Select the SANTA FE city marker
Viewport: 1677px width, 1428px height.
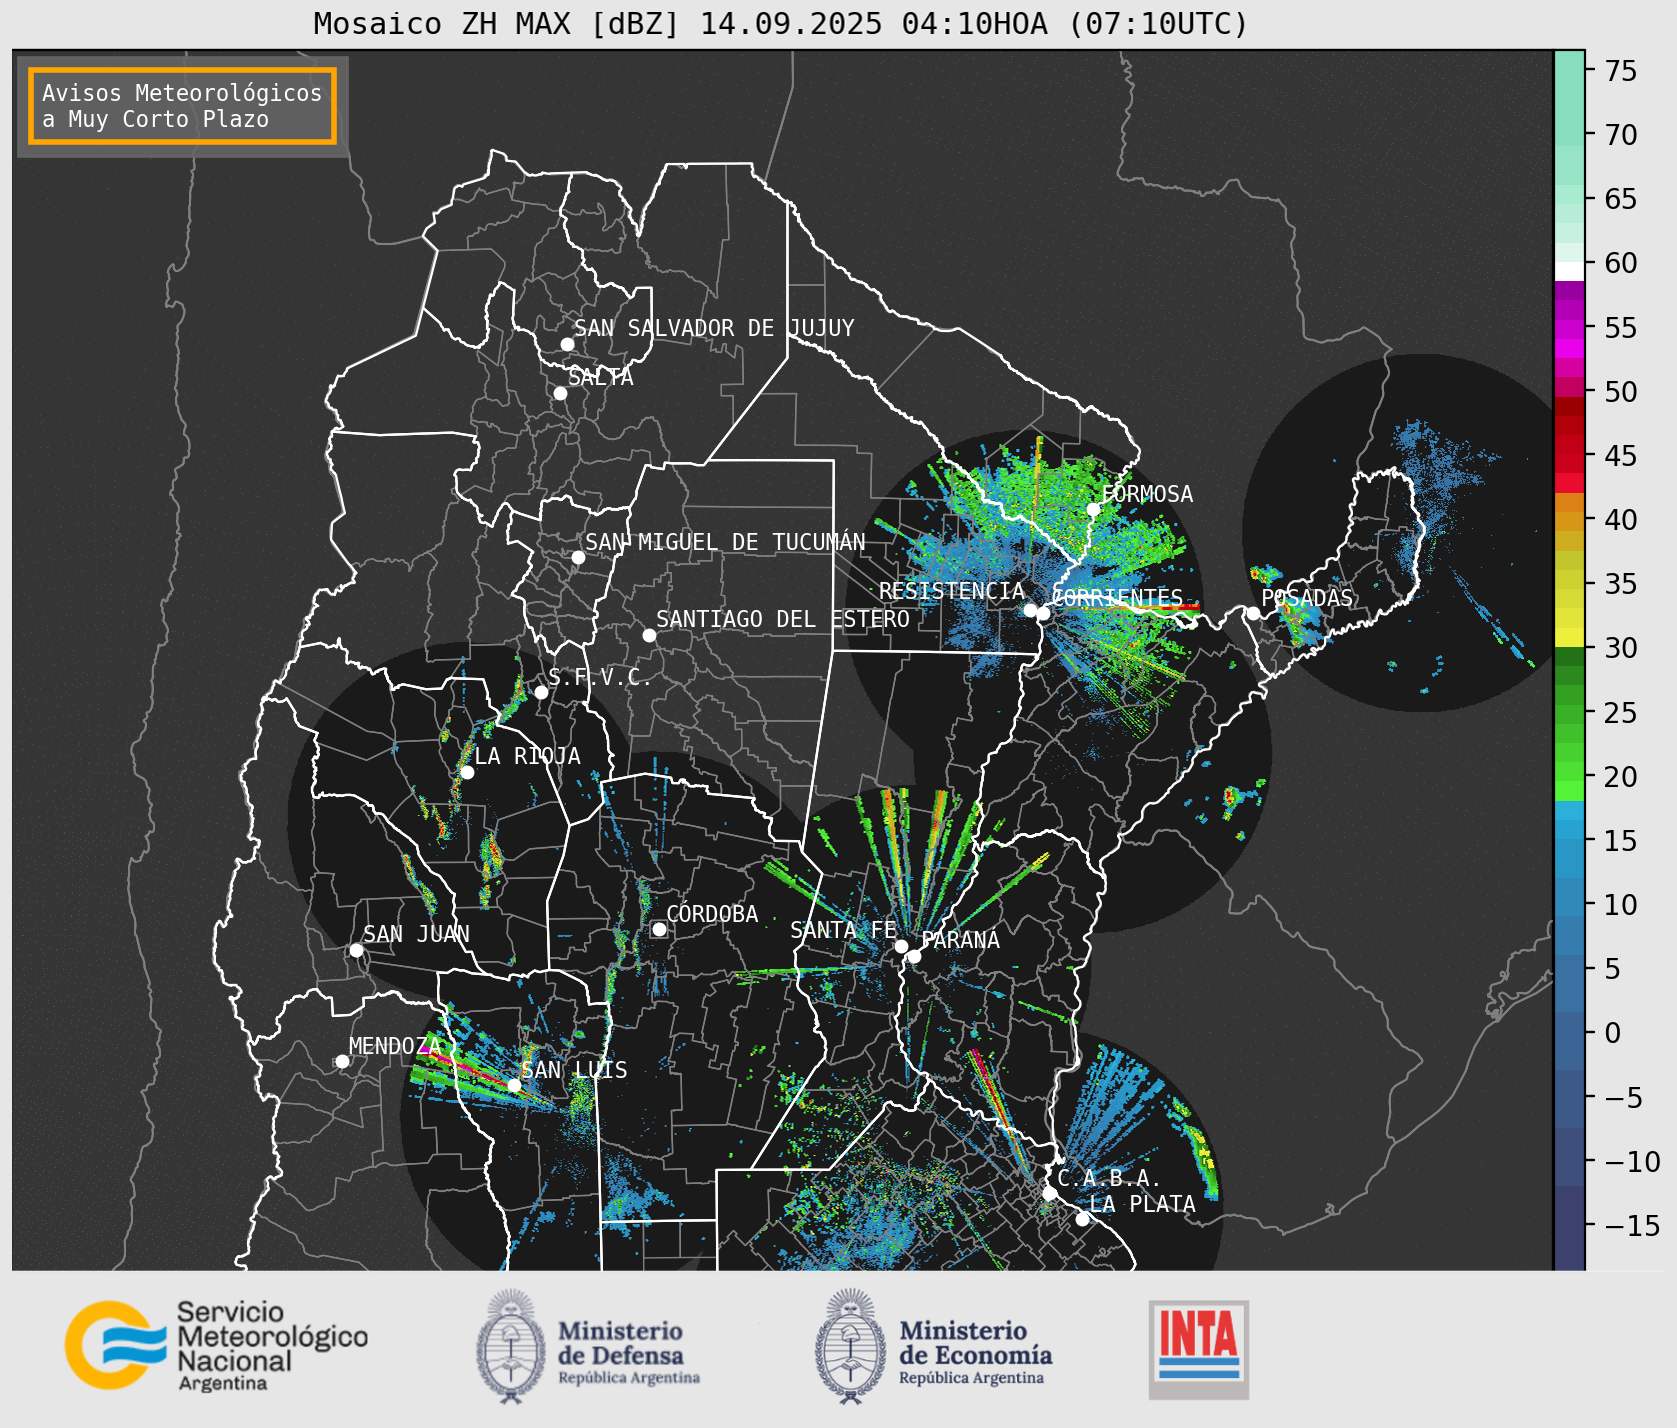pyautogui.click(x=901, y=946)
